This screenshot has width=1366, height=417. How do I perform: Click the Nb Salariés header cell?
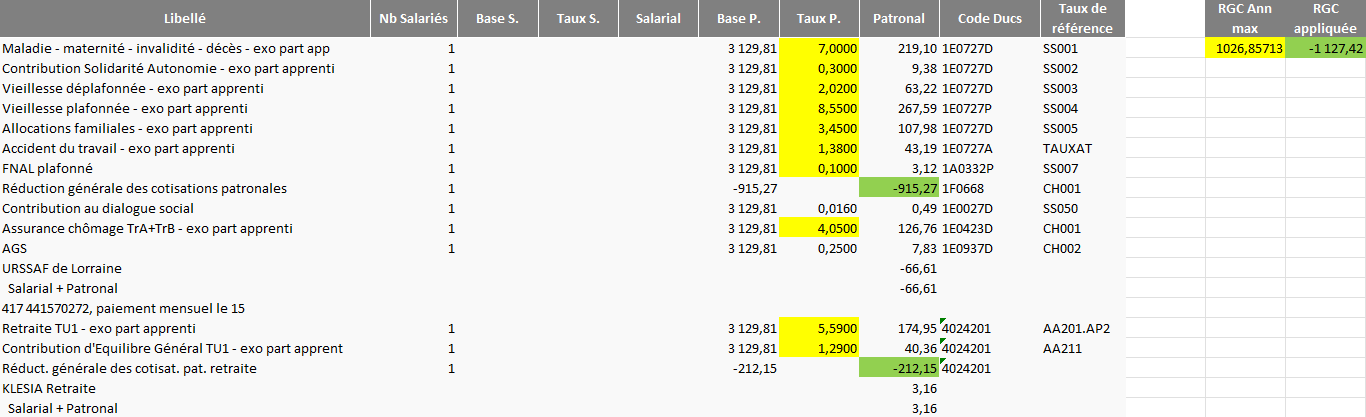415,18
